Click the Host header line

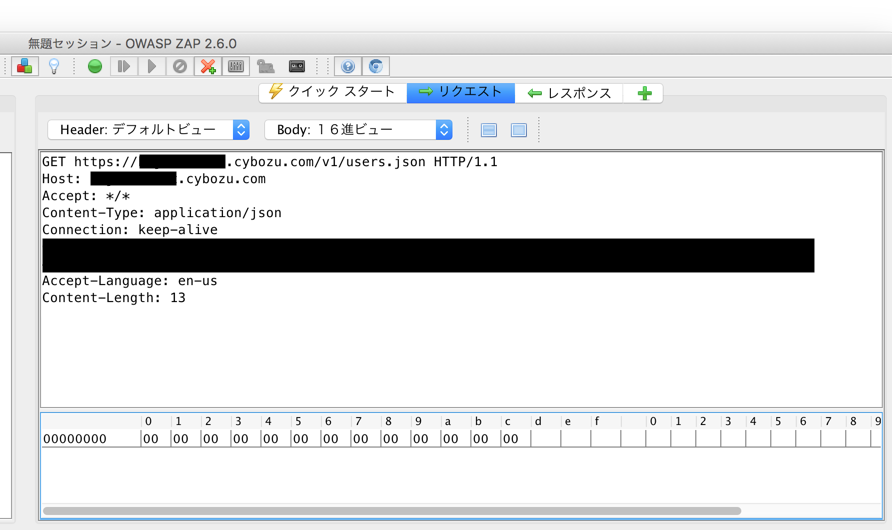coord(154,179)
